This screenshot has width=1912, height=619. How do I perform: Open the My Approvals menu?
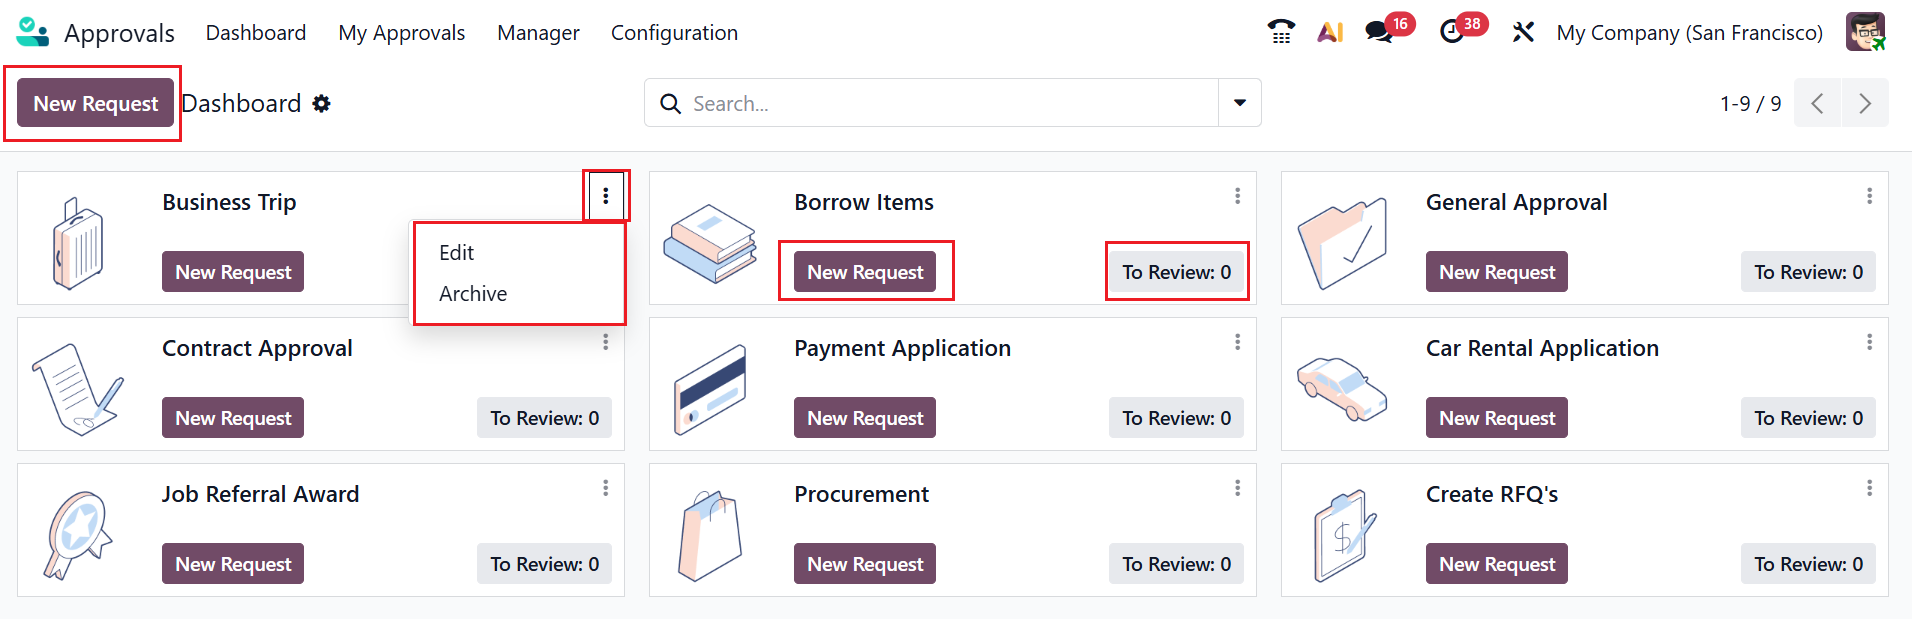click(x=402, y=33)
